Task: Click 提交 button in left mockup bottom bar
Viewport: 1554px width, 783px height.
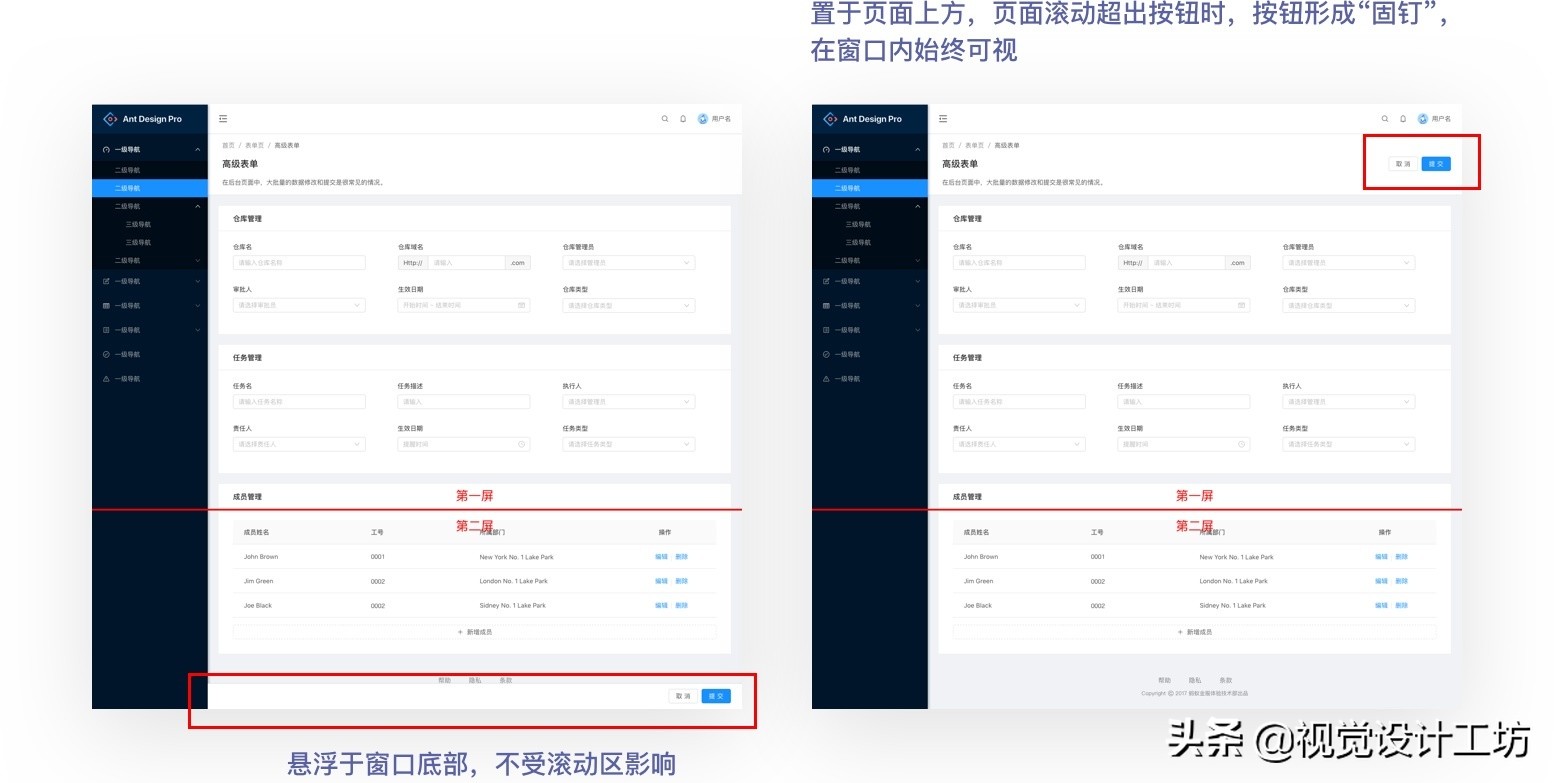Action: [x=716, y=696]
